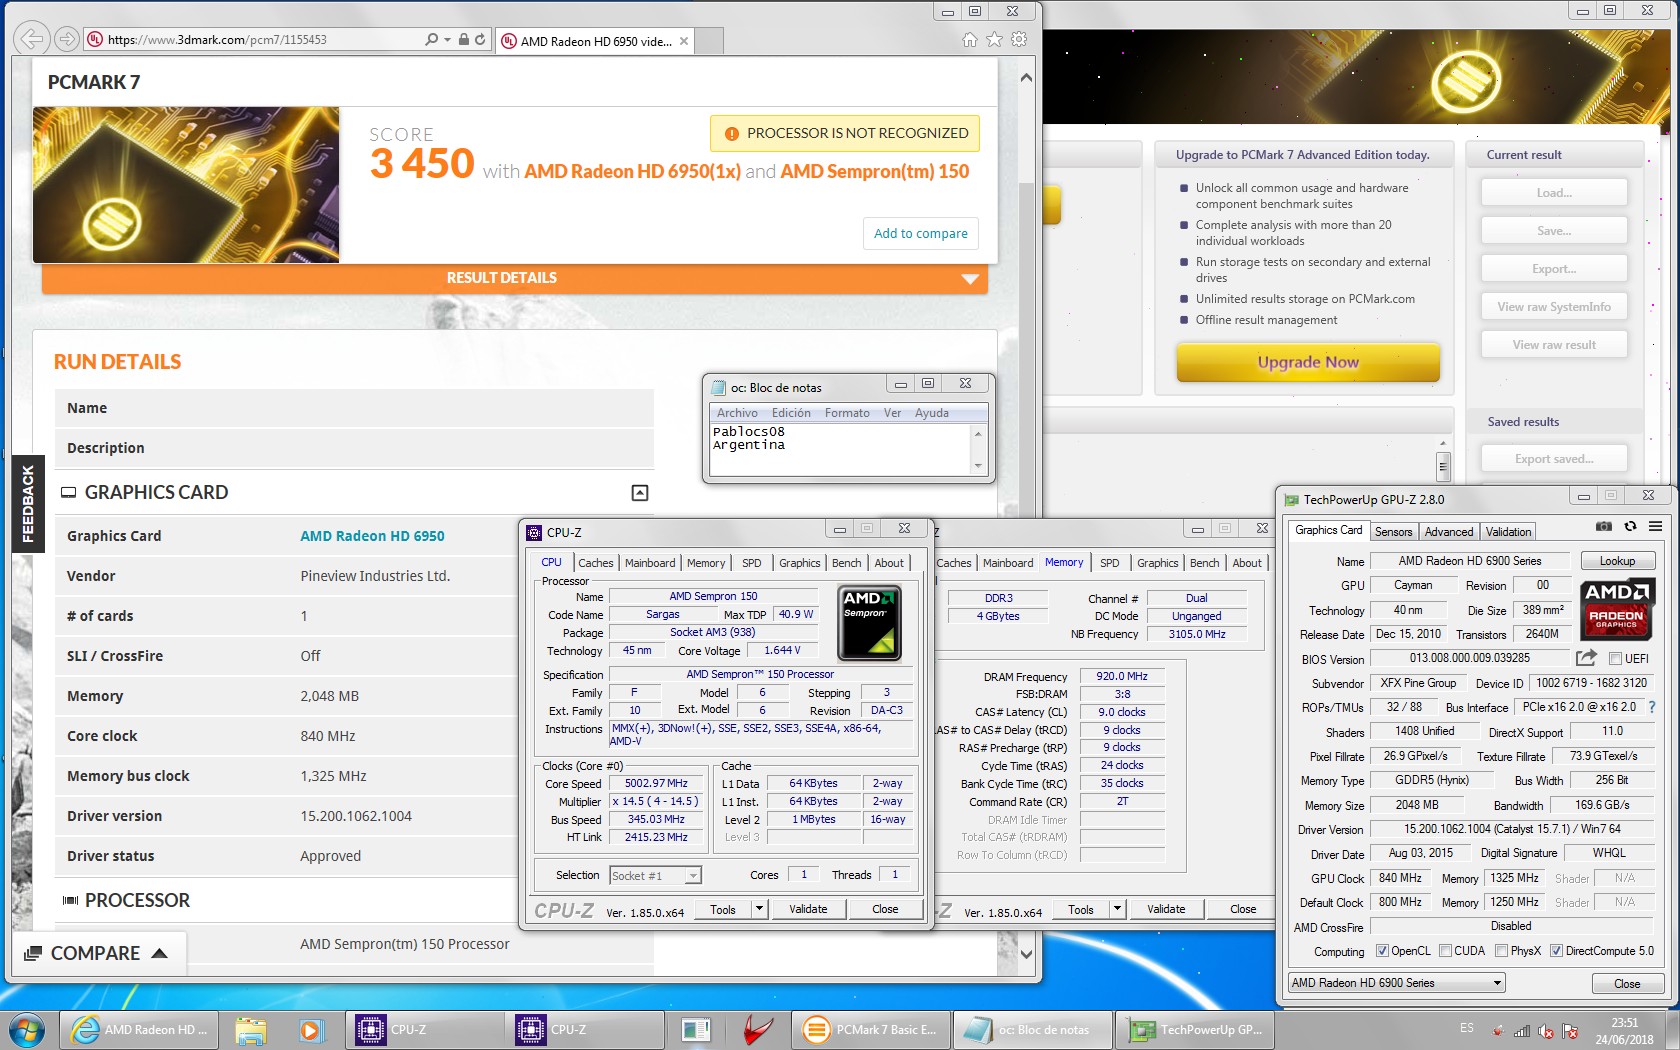The image size is (1680, 1050).
Task: Click the browser forward arrow button
Action: coord(66,39)
